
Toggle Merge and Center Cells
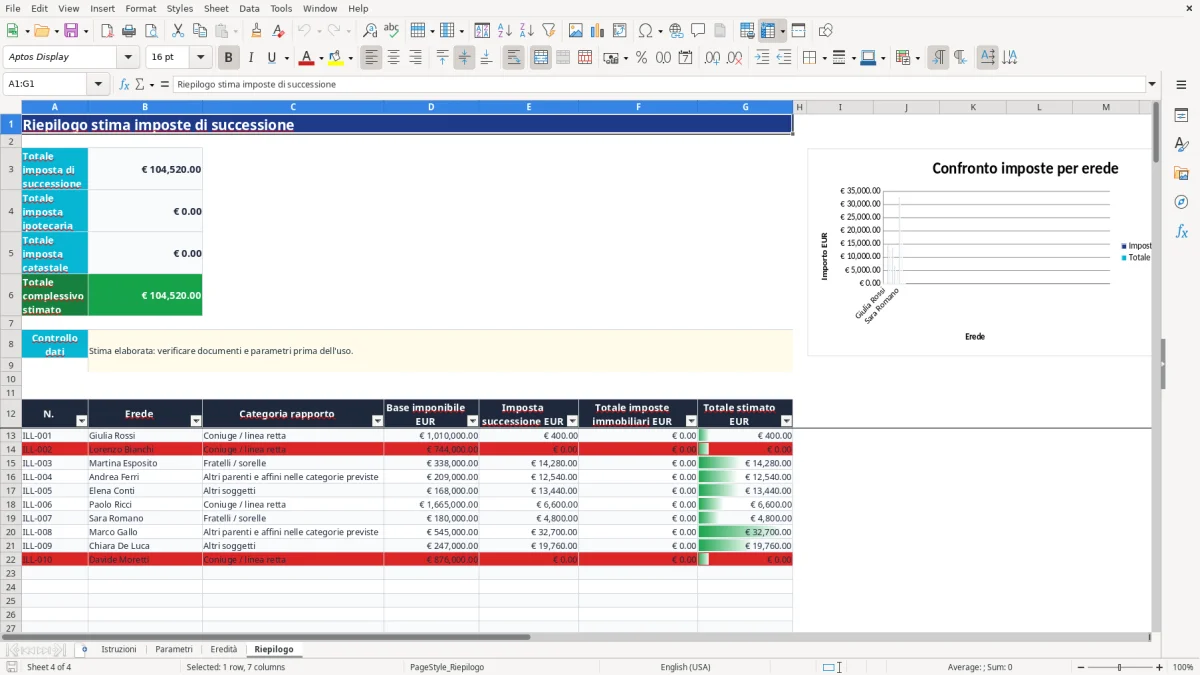click(x=541, y=58)
